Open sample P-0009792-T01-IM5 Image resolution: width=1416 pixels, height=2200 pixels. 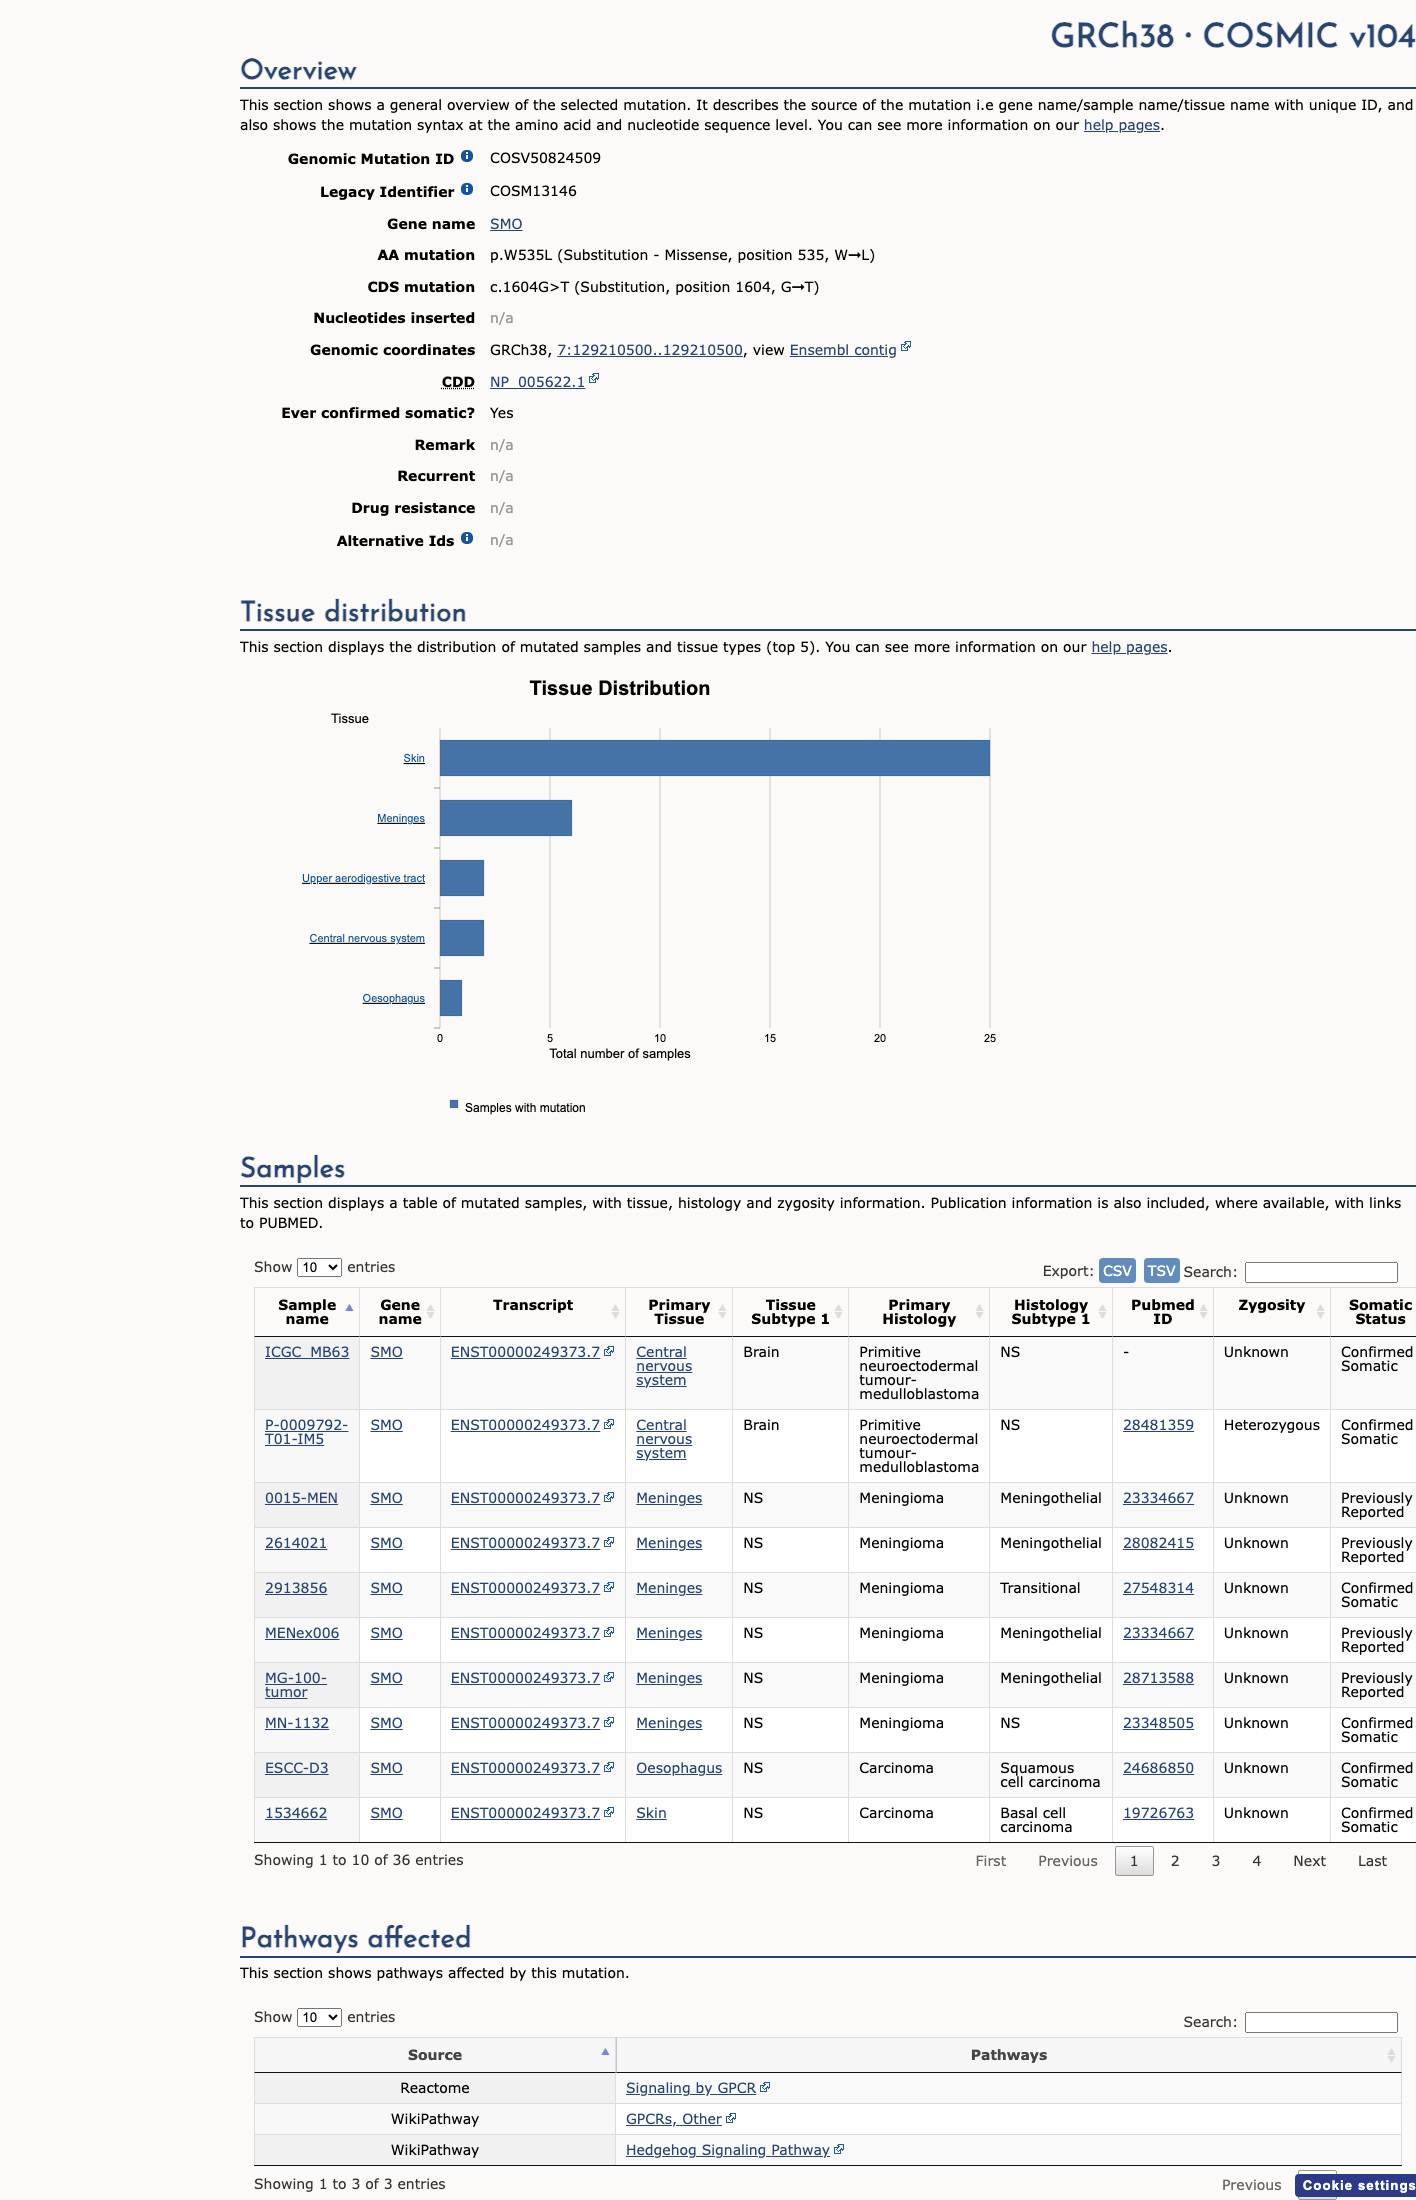point(306,1432)
